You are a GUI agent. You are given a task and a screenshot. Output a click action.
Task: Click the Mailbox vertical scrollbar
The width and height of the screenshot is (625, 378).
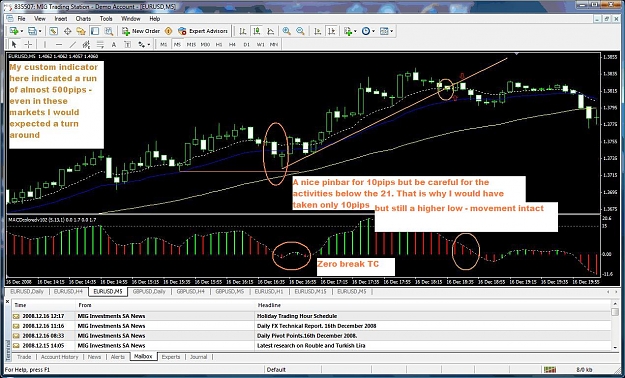click(x=615, y=325)
